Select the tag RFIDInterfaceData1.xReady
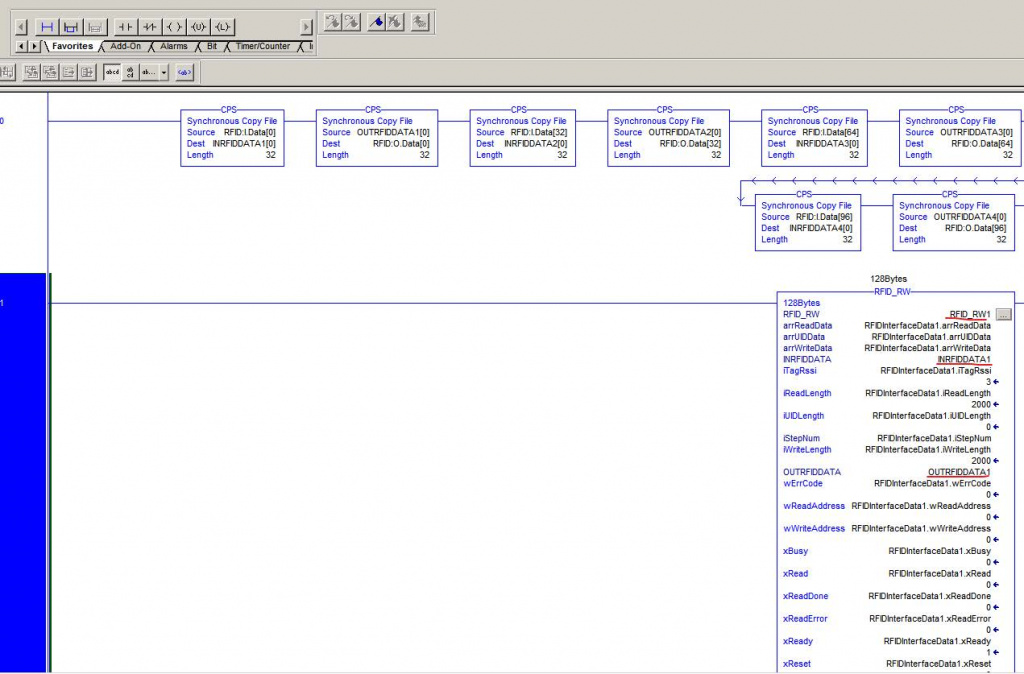1024x674 pixels. pos(937,641)
